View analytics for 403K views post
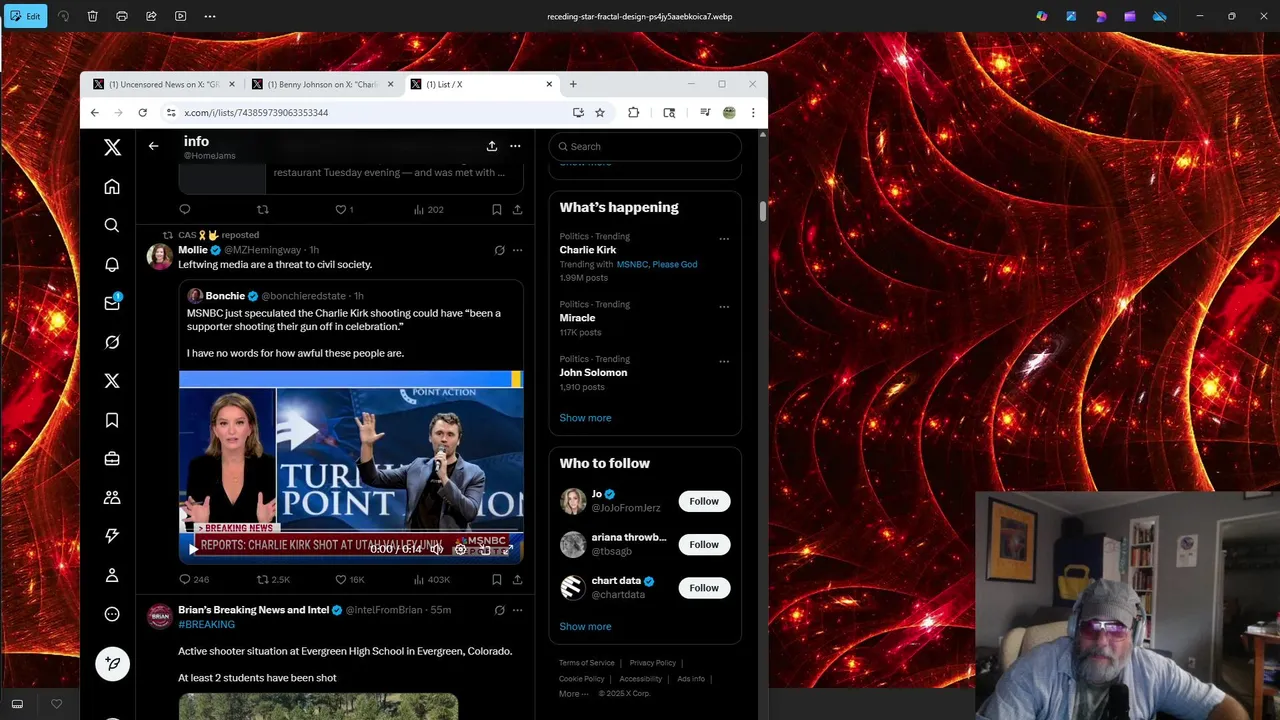1280x720 pixels. pyautogui.click(x=432, y=579)
